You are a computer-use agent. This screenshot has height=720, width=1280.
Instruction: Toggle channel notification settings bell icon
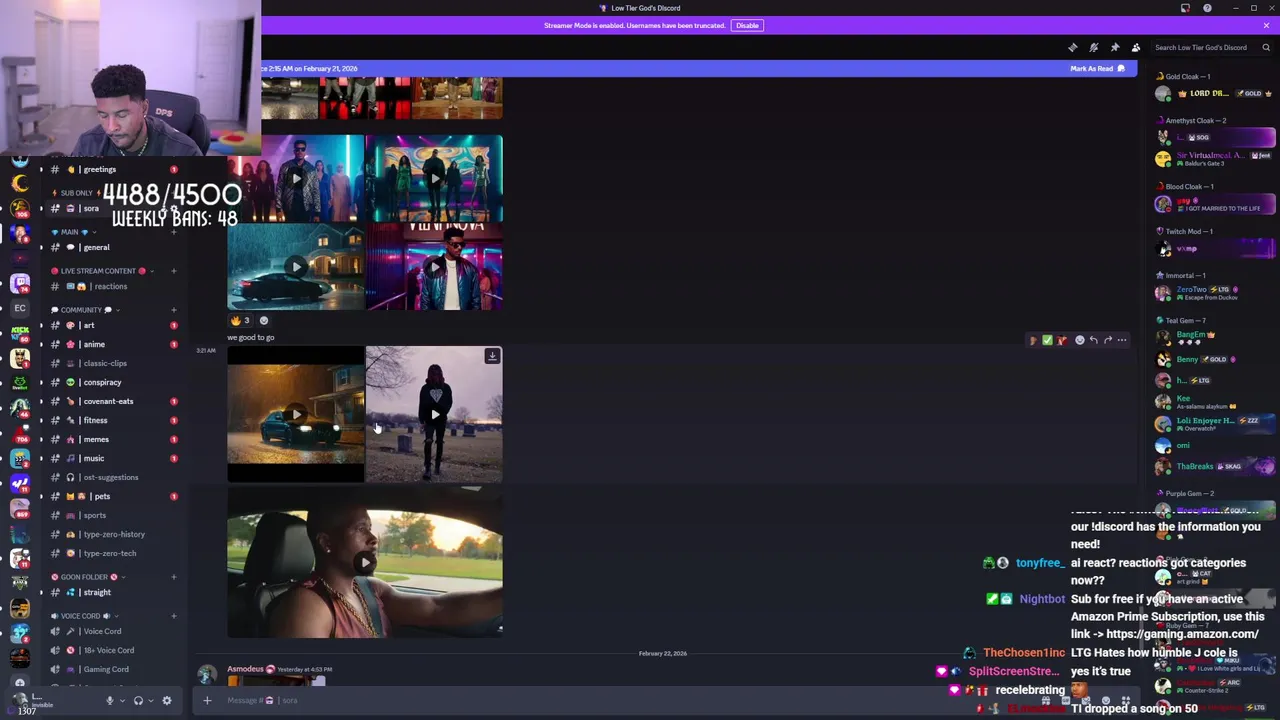click(x=1094, y=47)
